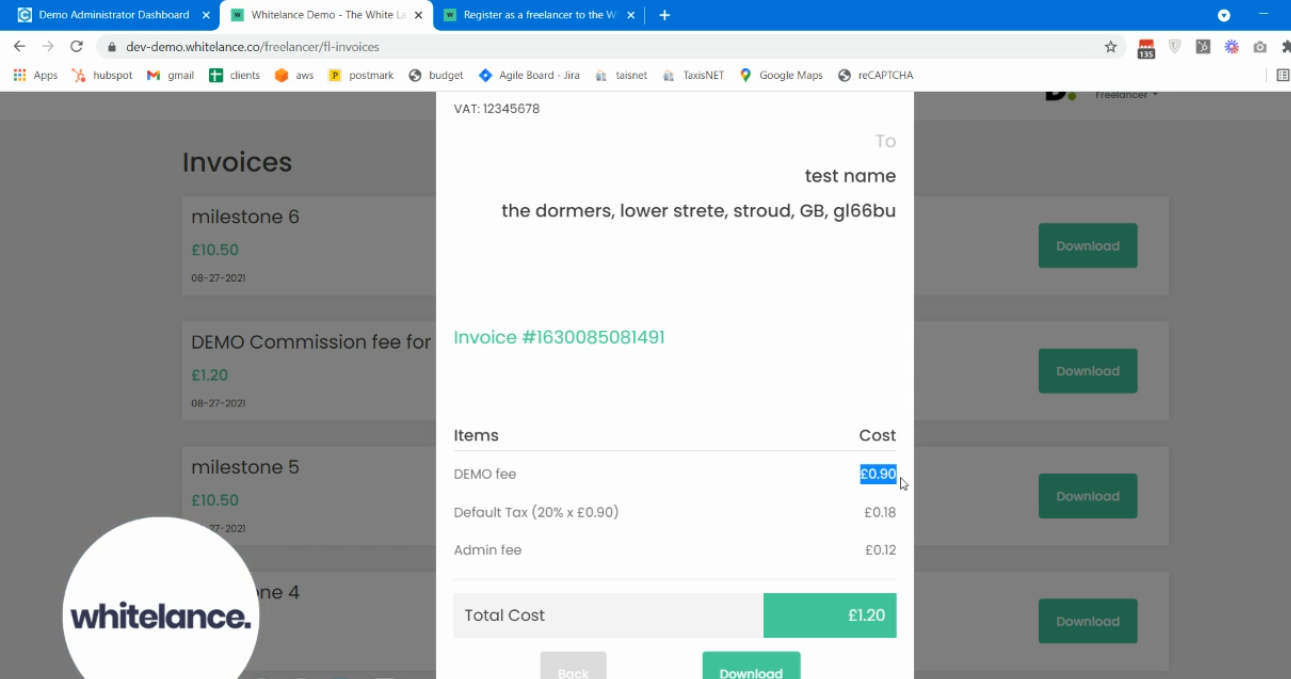Image resolution: width=1291 pixels, height=679 pixels.
Task: Open the camera screenshot extension
Action: click(1259, 46)
